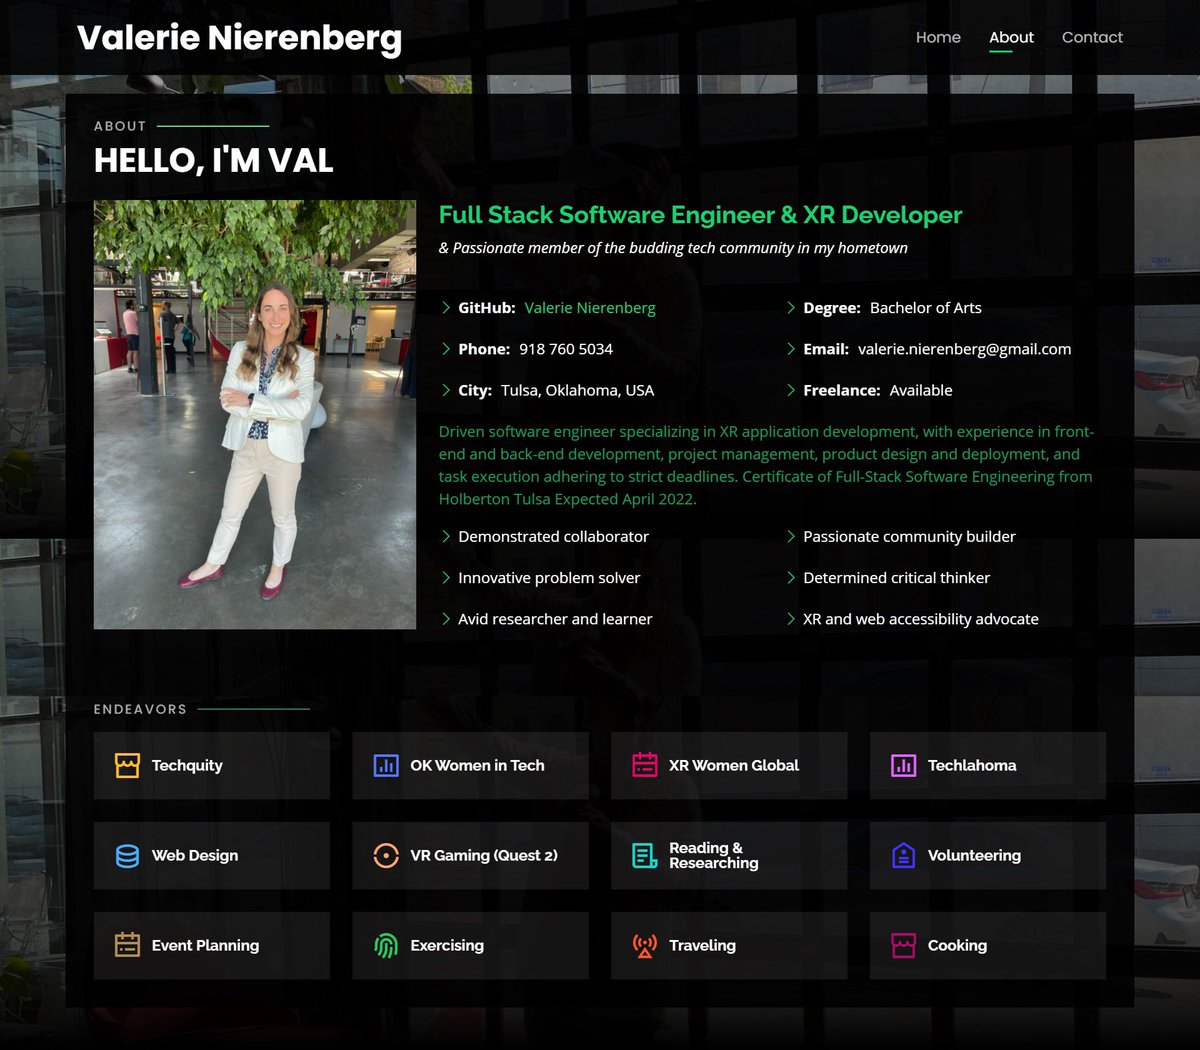Click the Event Planning calendar icon
The width and height of the screenshot is (1200, 1050).
pyautogui.click(x=127, y=945)
